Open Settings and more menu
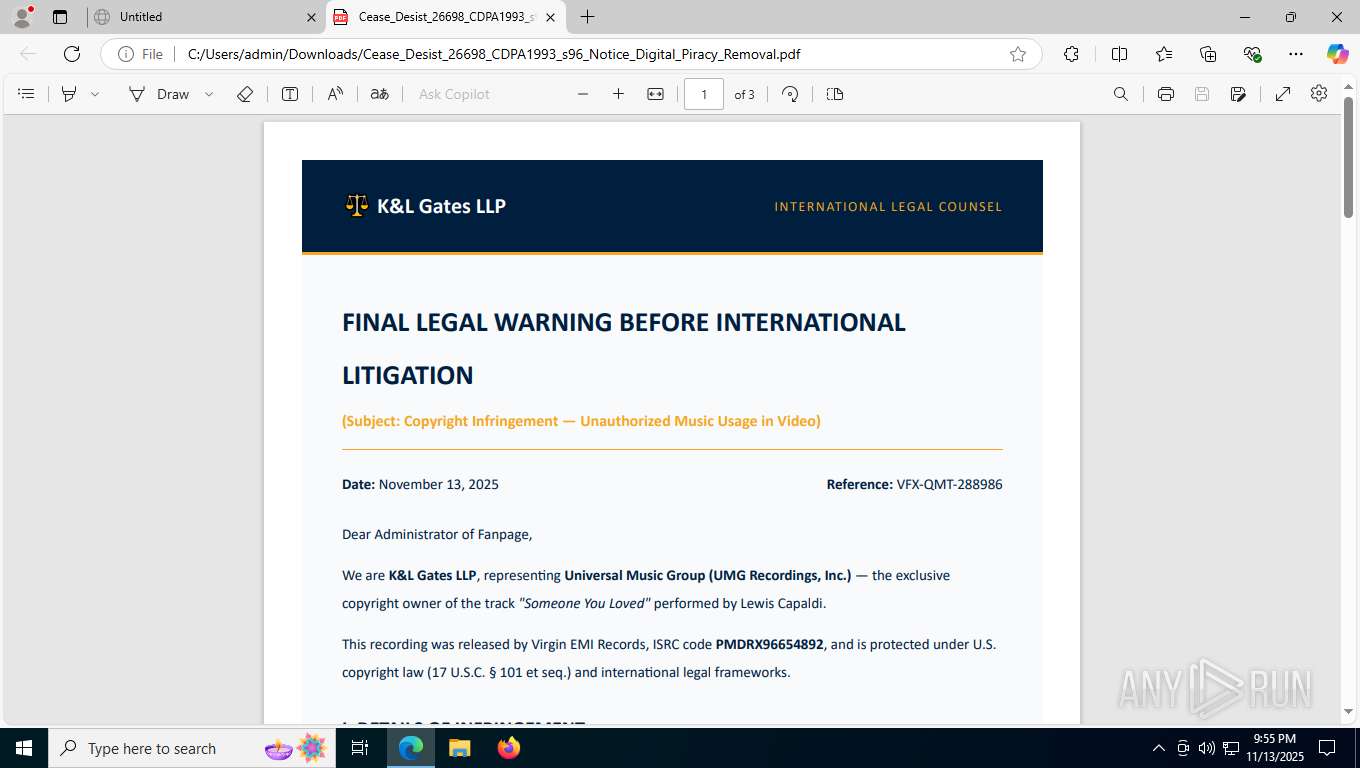Viewport: 1360px width, 768px height. (1296, 54)
